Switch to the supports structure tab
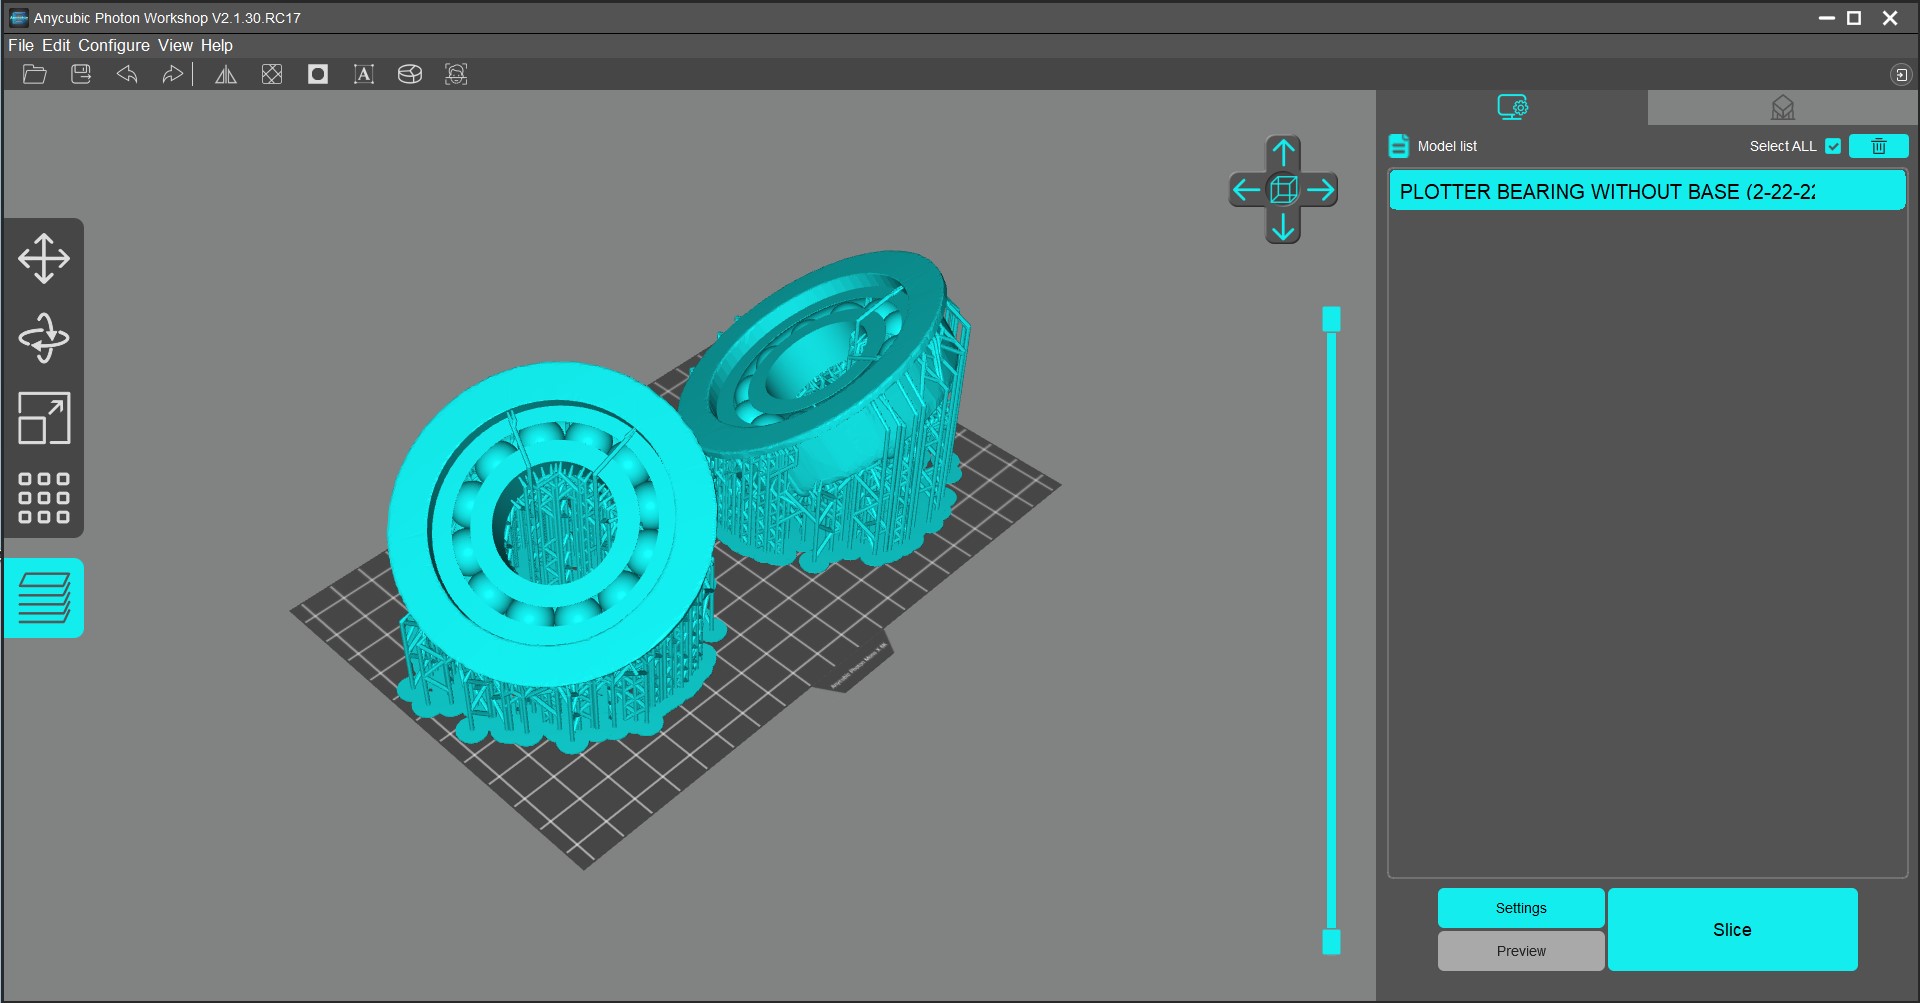The width and height of the screenshot is (1920, 1003). point(1783,107)
